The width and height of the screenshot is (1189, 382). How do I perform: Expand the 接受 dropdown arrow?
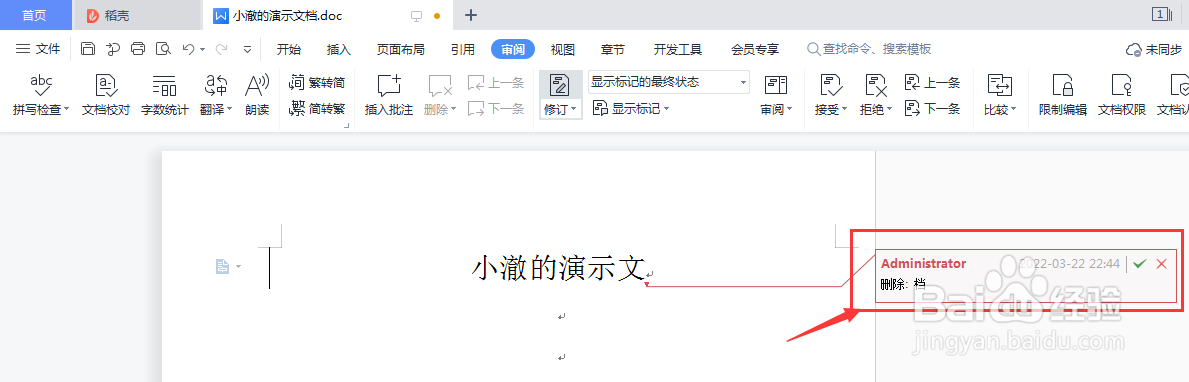[x=845, y=109]
